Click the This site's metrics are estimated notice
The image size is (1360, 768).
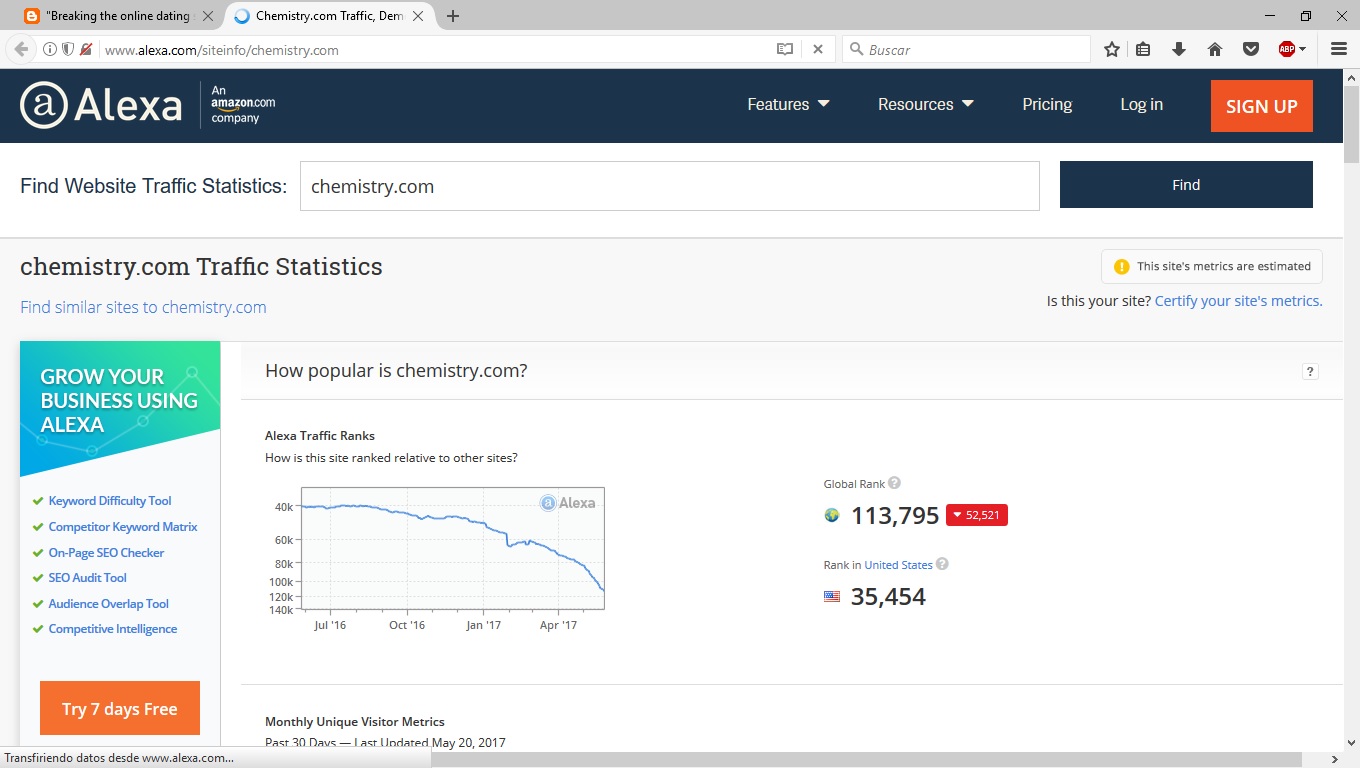(1212, 267)
